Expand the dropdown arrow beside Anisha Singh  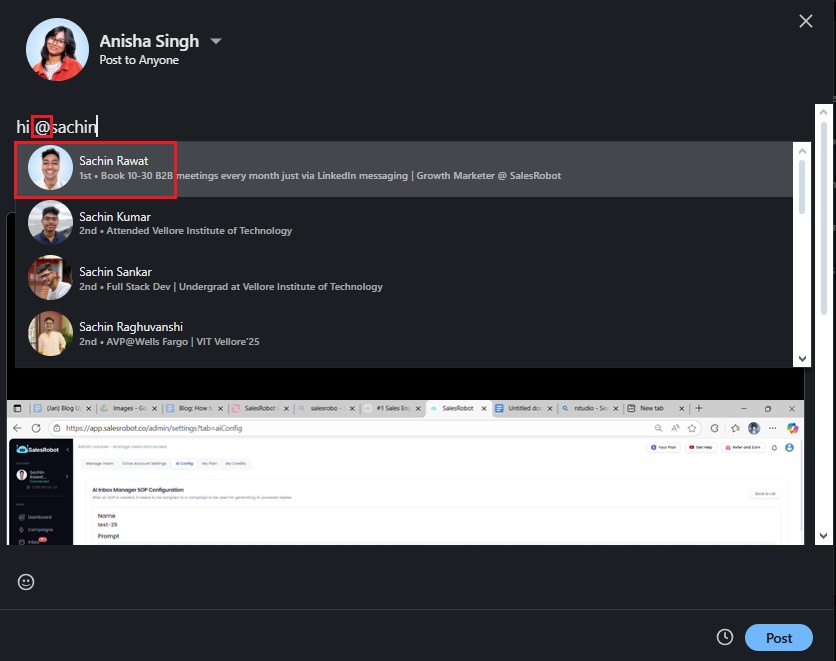tap(216, 41)
